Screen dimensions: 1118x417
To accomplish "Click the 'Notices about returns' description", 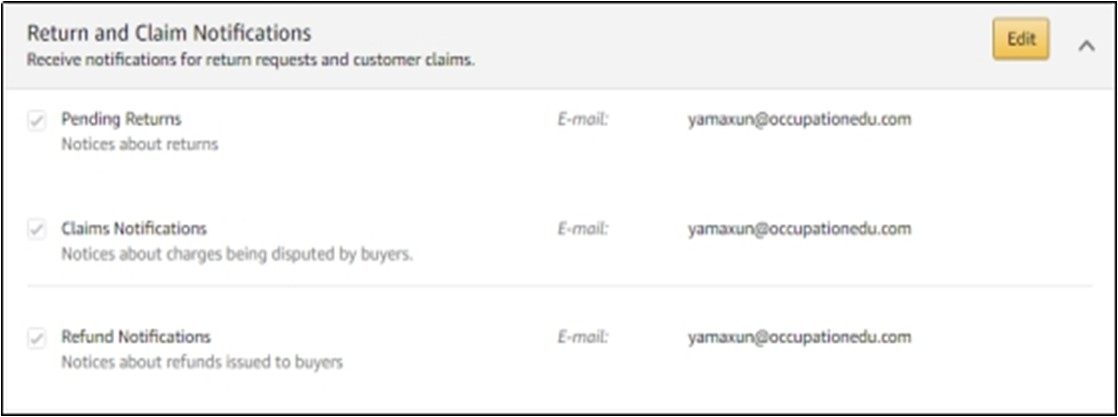I will 140,144.
